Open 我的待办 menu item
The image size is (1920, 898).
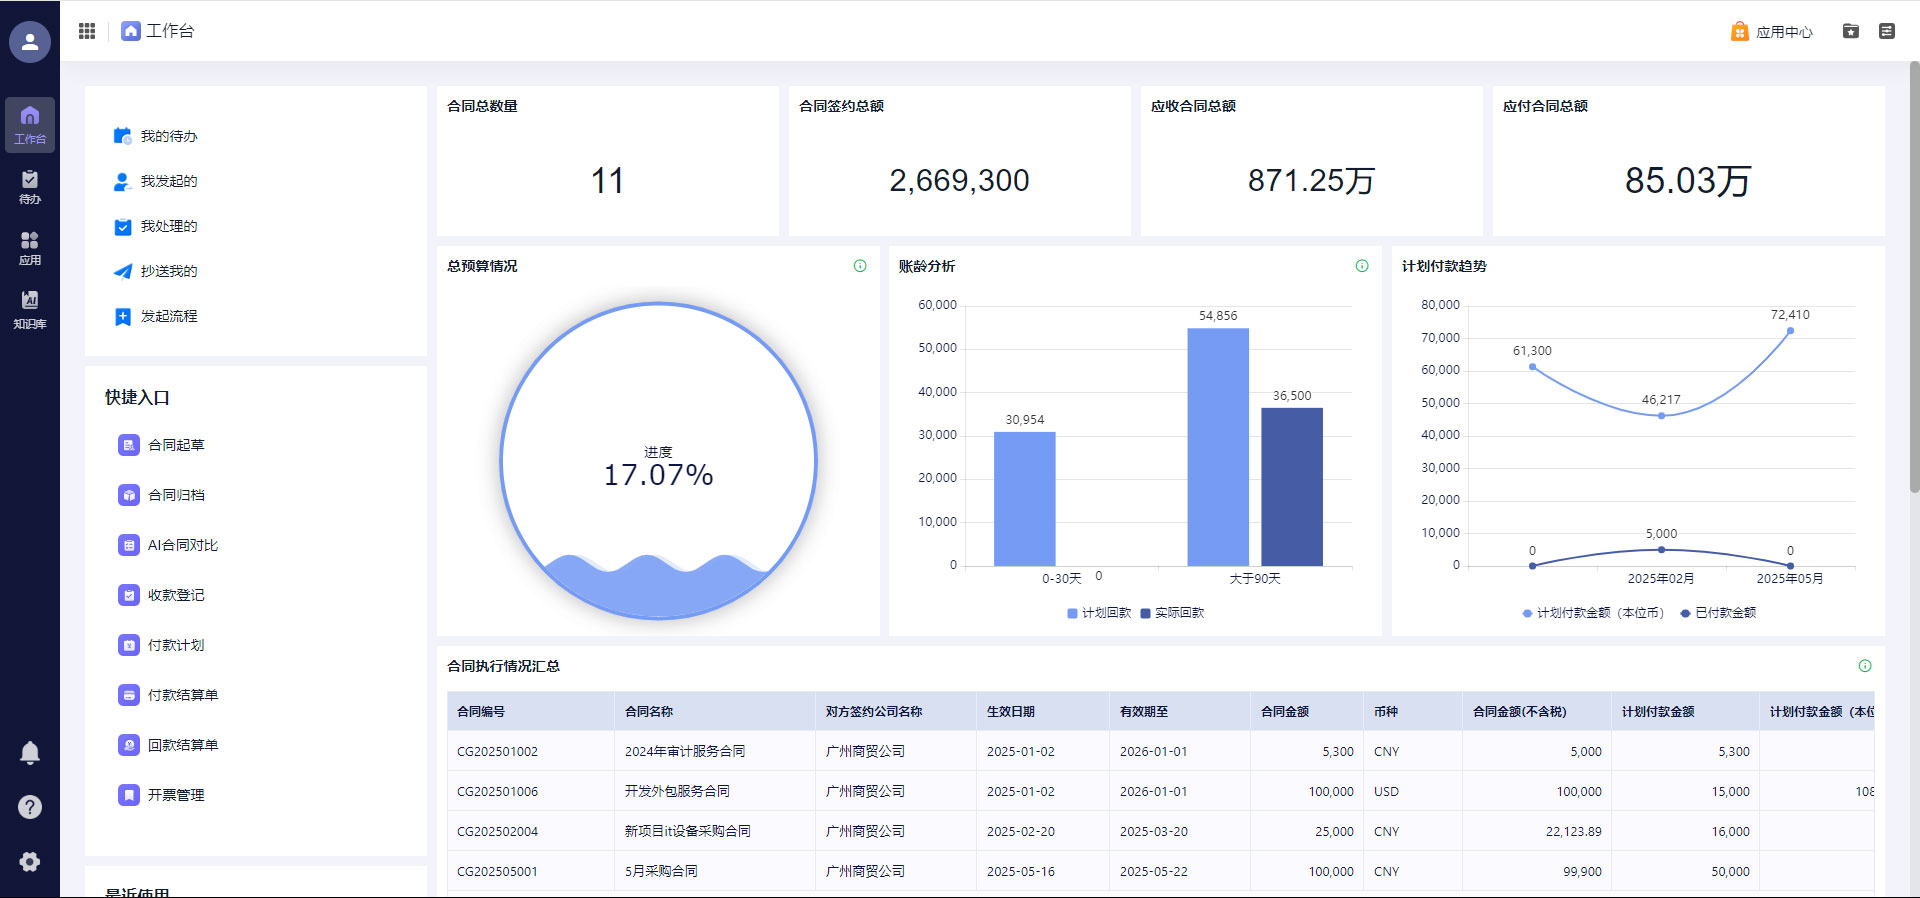pos(168,136)
